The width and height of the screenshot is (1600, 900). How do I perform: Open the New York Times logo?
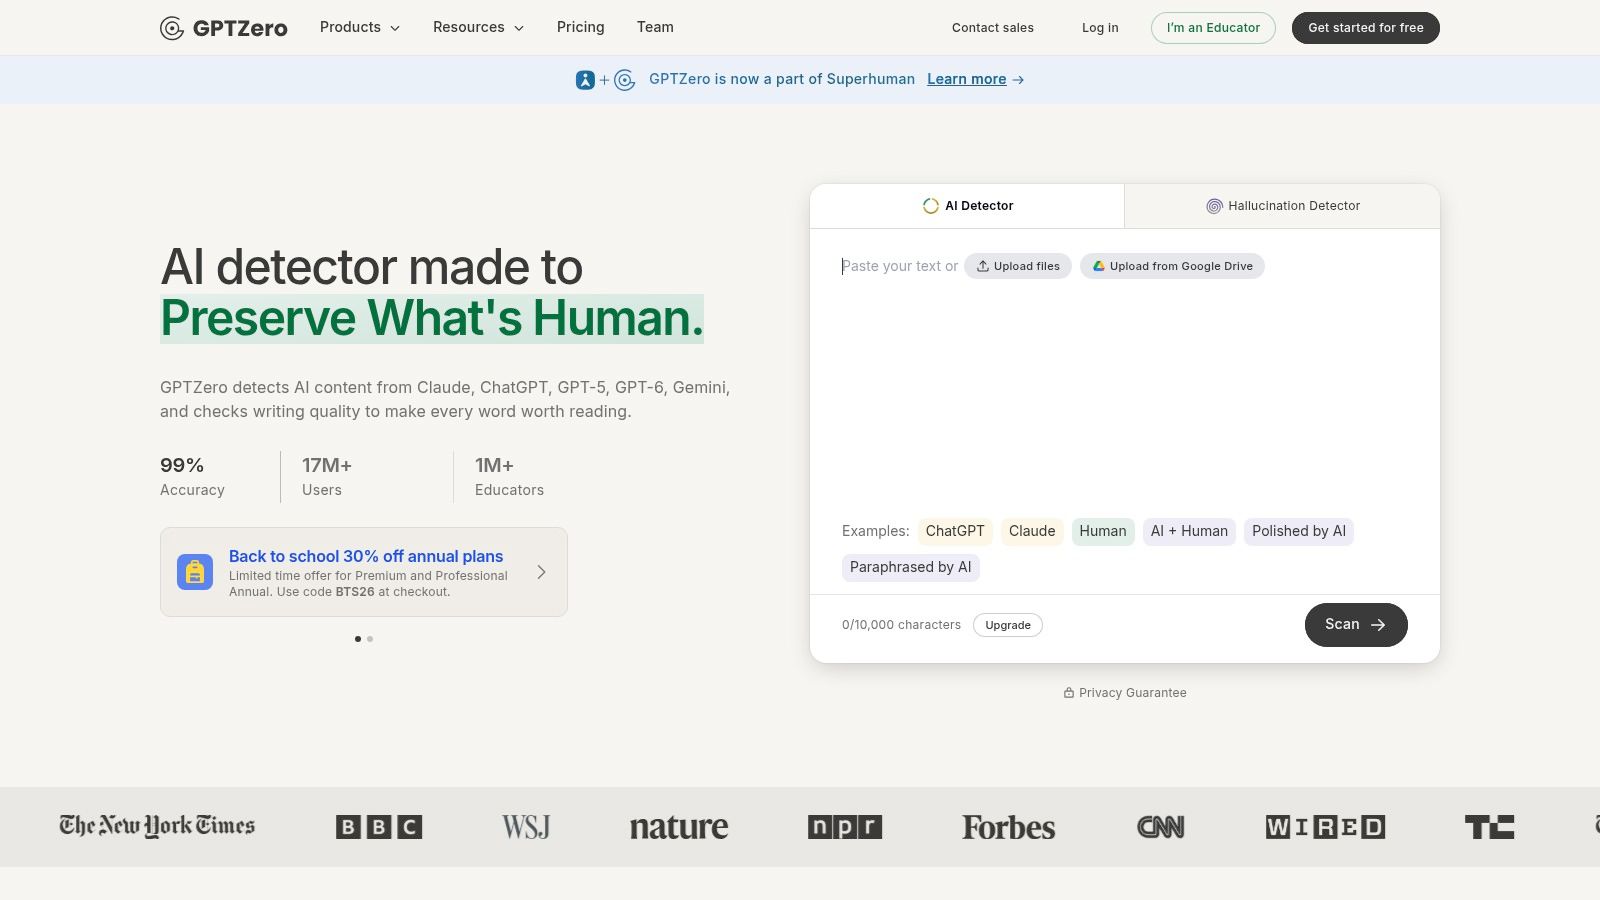(157, 826)
